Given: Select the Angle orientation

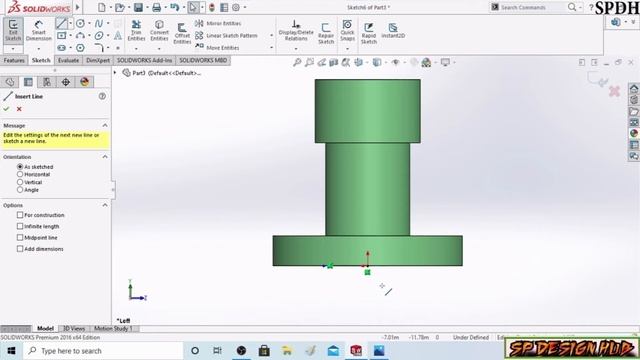Looking at the screenshot, I should [20, 190].
